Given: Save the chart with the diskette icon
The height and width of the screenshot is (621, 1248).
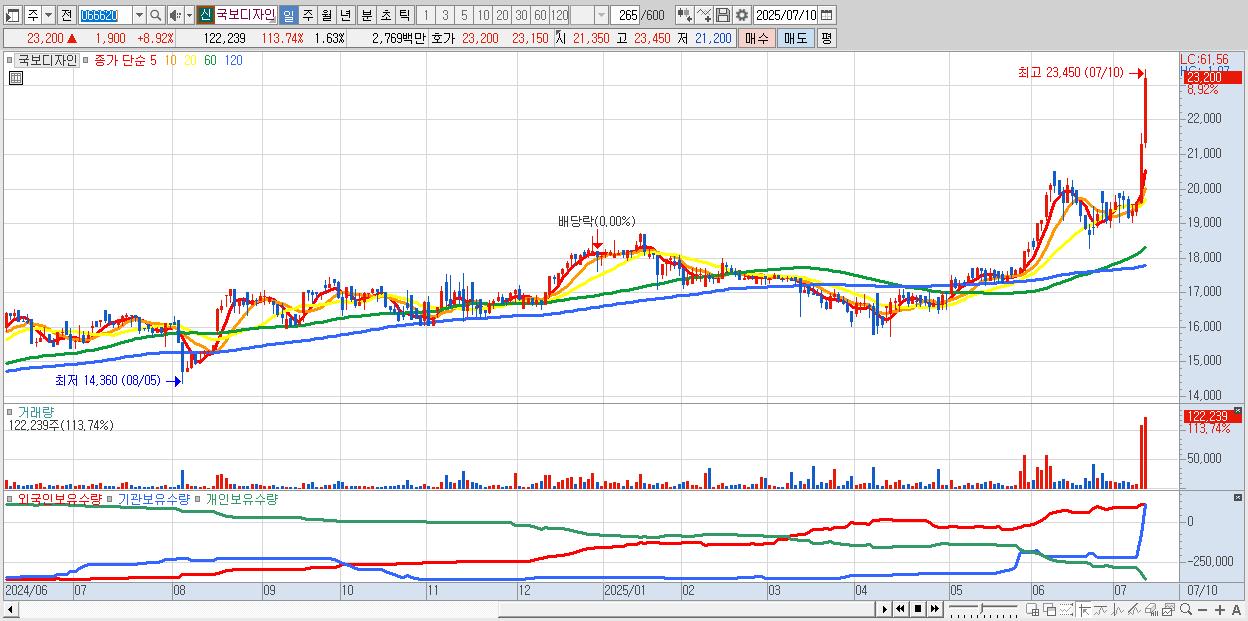Looking at the screenshot, I should [x=722, y=15].
